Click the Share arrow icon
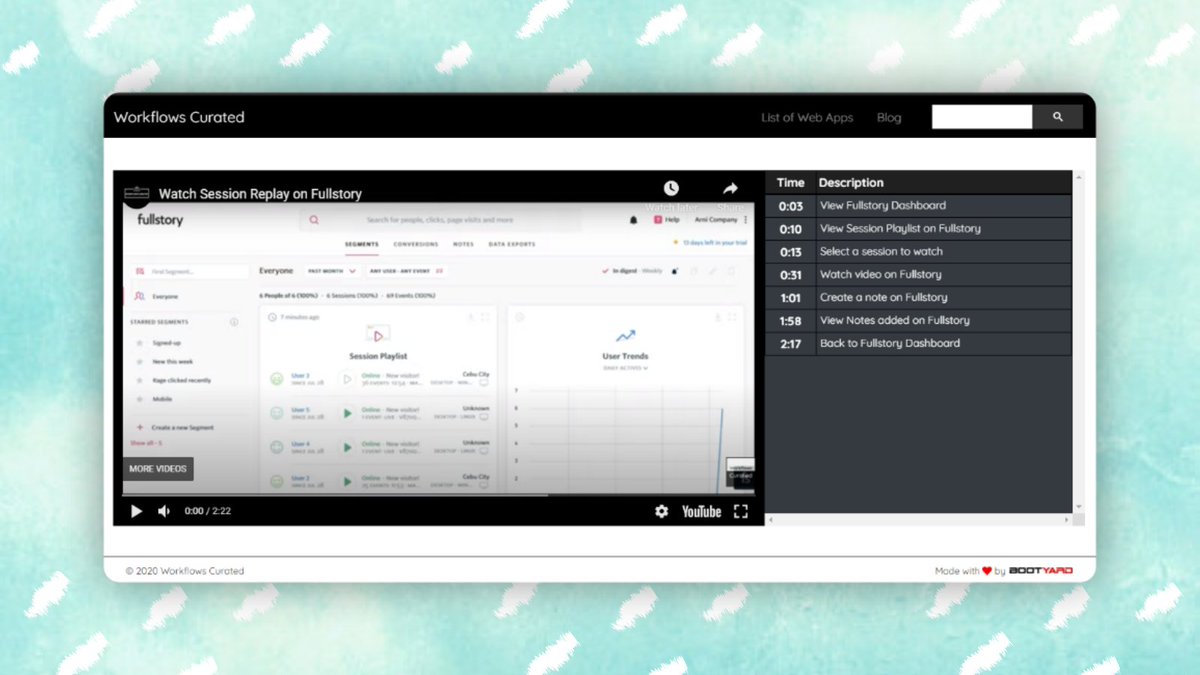 tap(730, 188)
